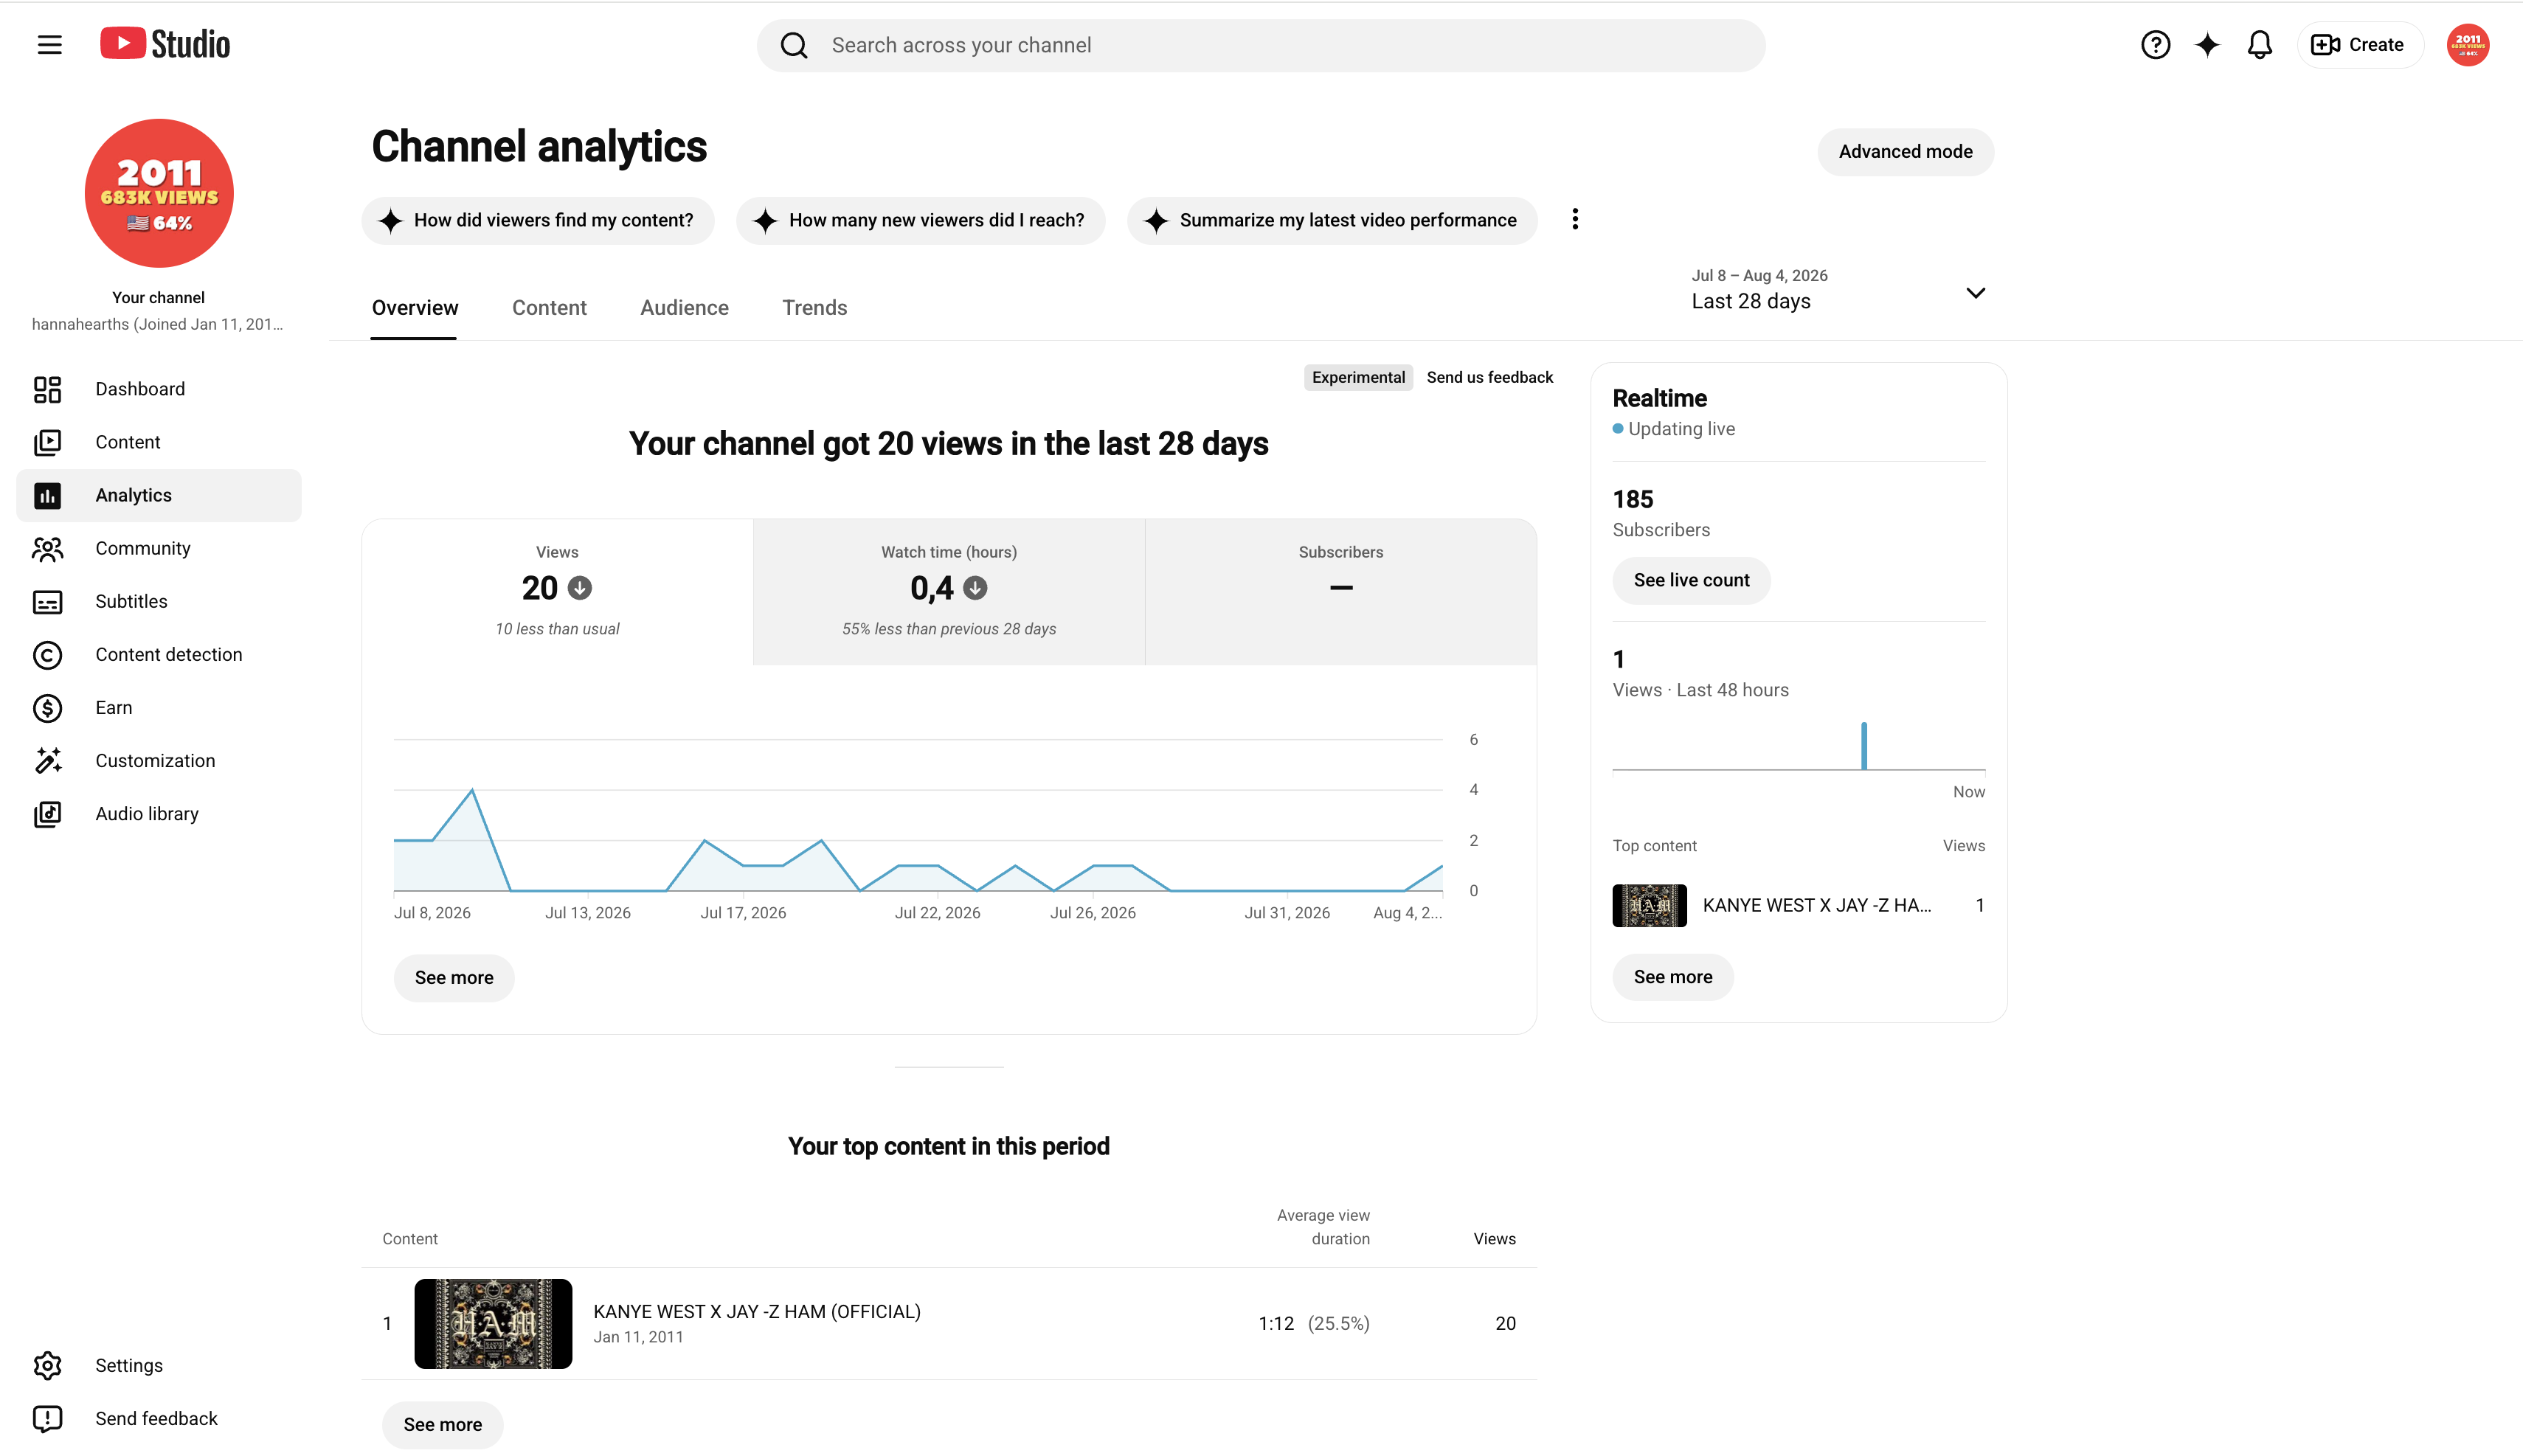
Task: Select the Watch time (hours) metric card
Action: pyautogui.click(x=948, y=592)
